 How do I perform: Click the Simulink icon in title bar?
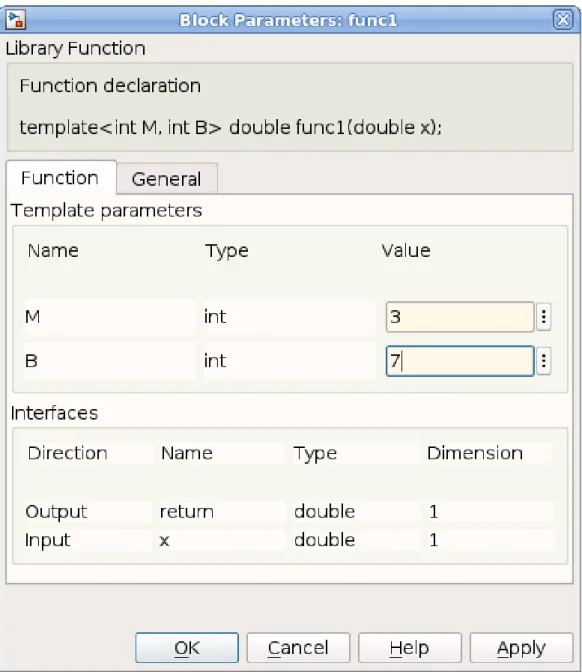[16, 20]
